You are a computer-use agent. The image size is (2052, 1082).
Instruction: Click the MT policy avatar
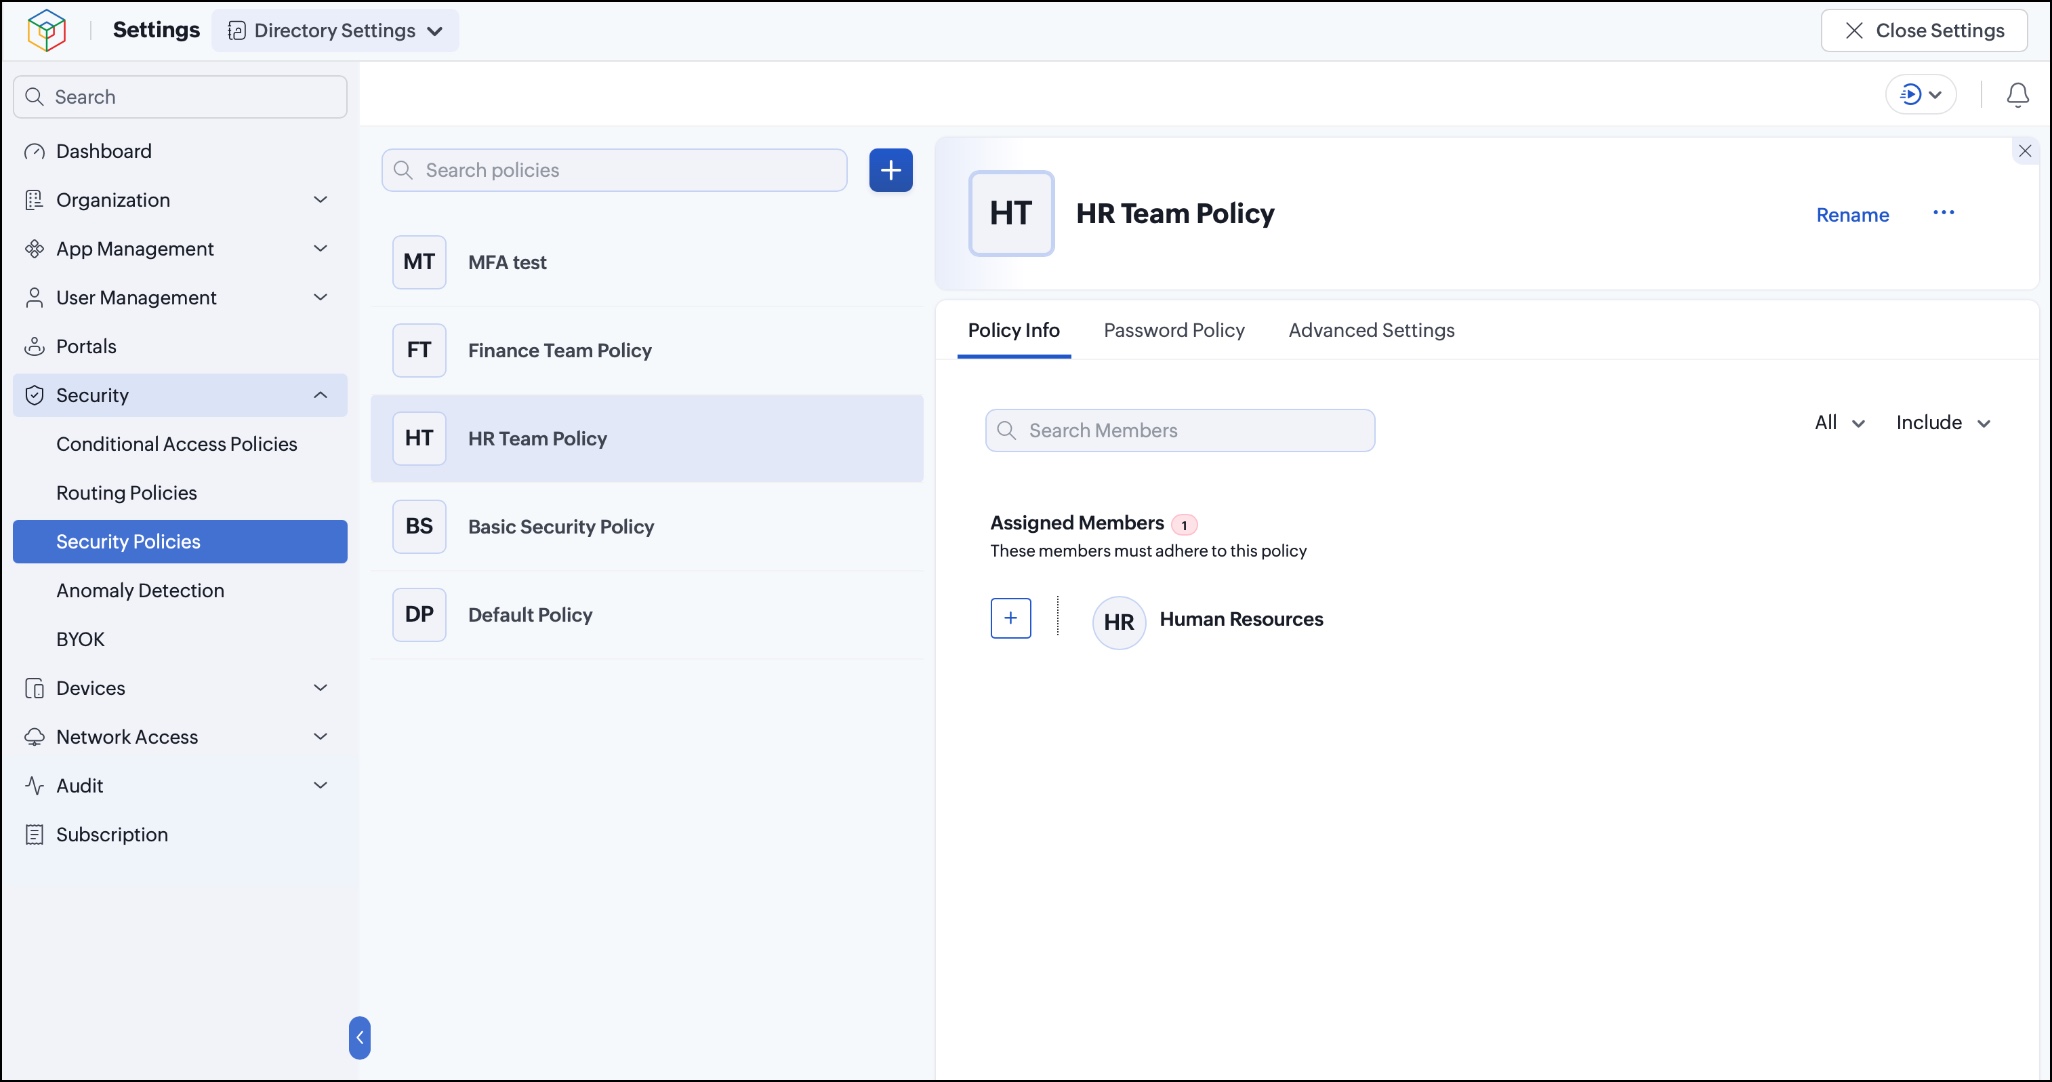[x=419, y=262]
